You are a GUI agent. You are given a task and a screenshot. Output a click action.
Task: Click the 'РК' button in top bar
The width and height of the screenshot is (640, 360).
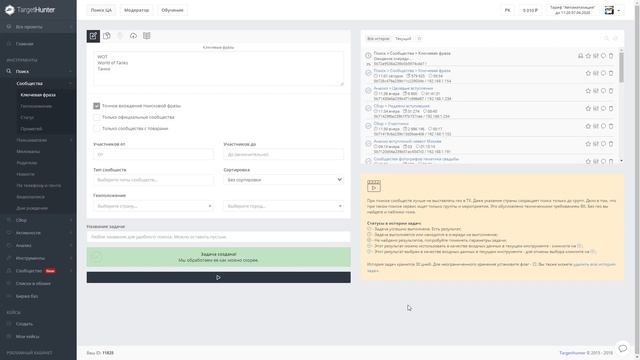(507, 10)
